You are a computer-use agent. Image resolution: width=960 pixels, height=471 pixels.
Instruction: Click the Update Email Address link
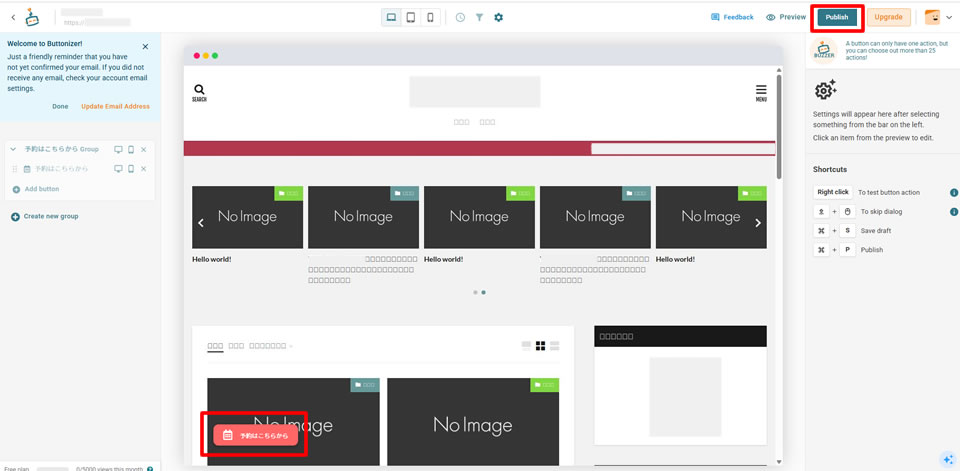pyautogui.click(x=115, y=106)
